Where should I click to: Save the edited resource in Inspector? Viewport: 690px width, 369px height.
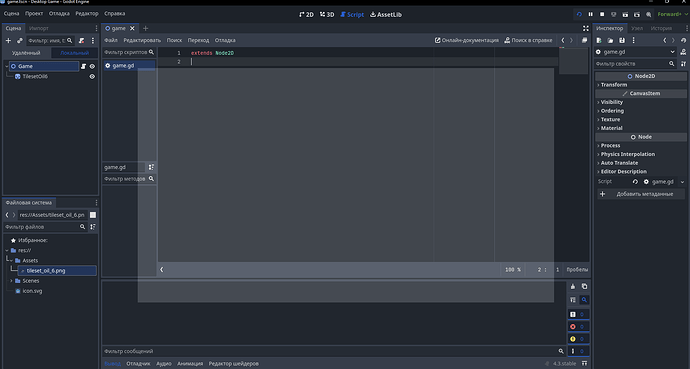[x=622, y=40]
